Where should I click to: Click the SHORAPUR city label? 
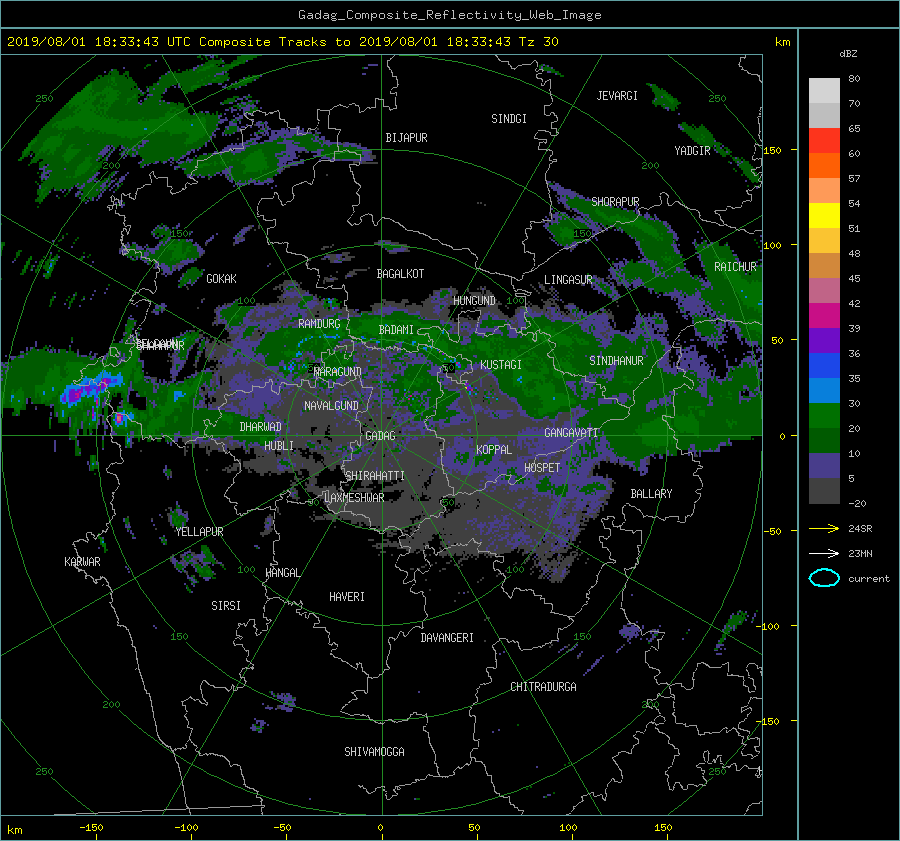pyautogui.click(x=615, y=202)
